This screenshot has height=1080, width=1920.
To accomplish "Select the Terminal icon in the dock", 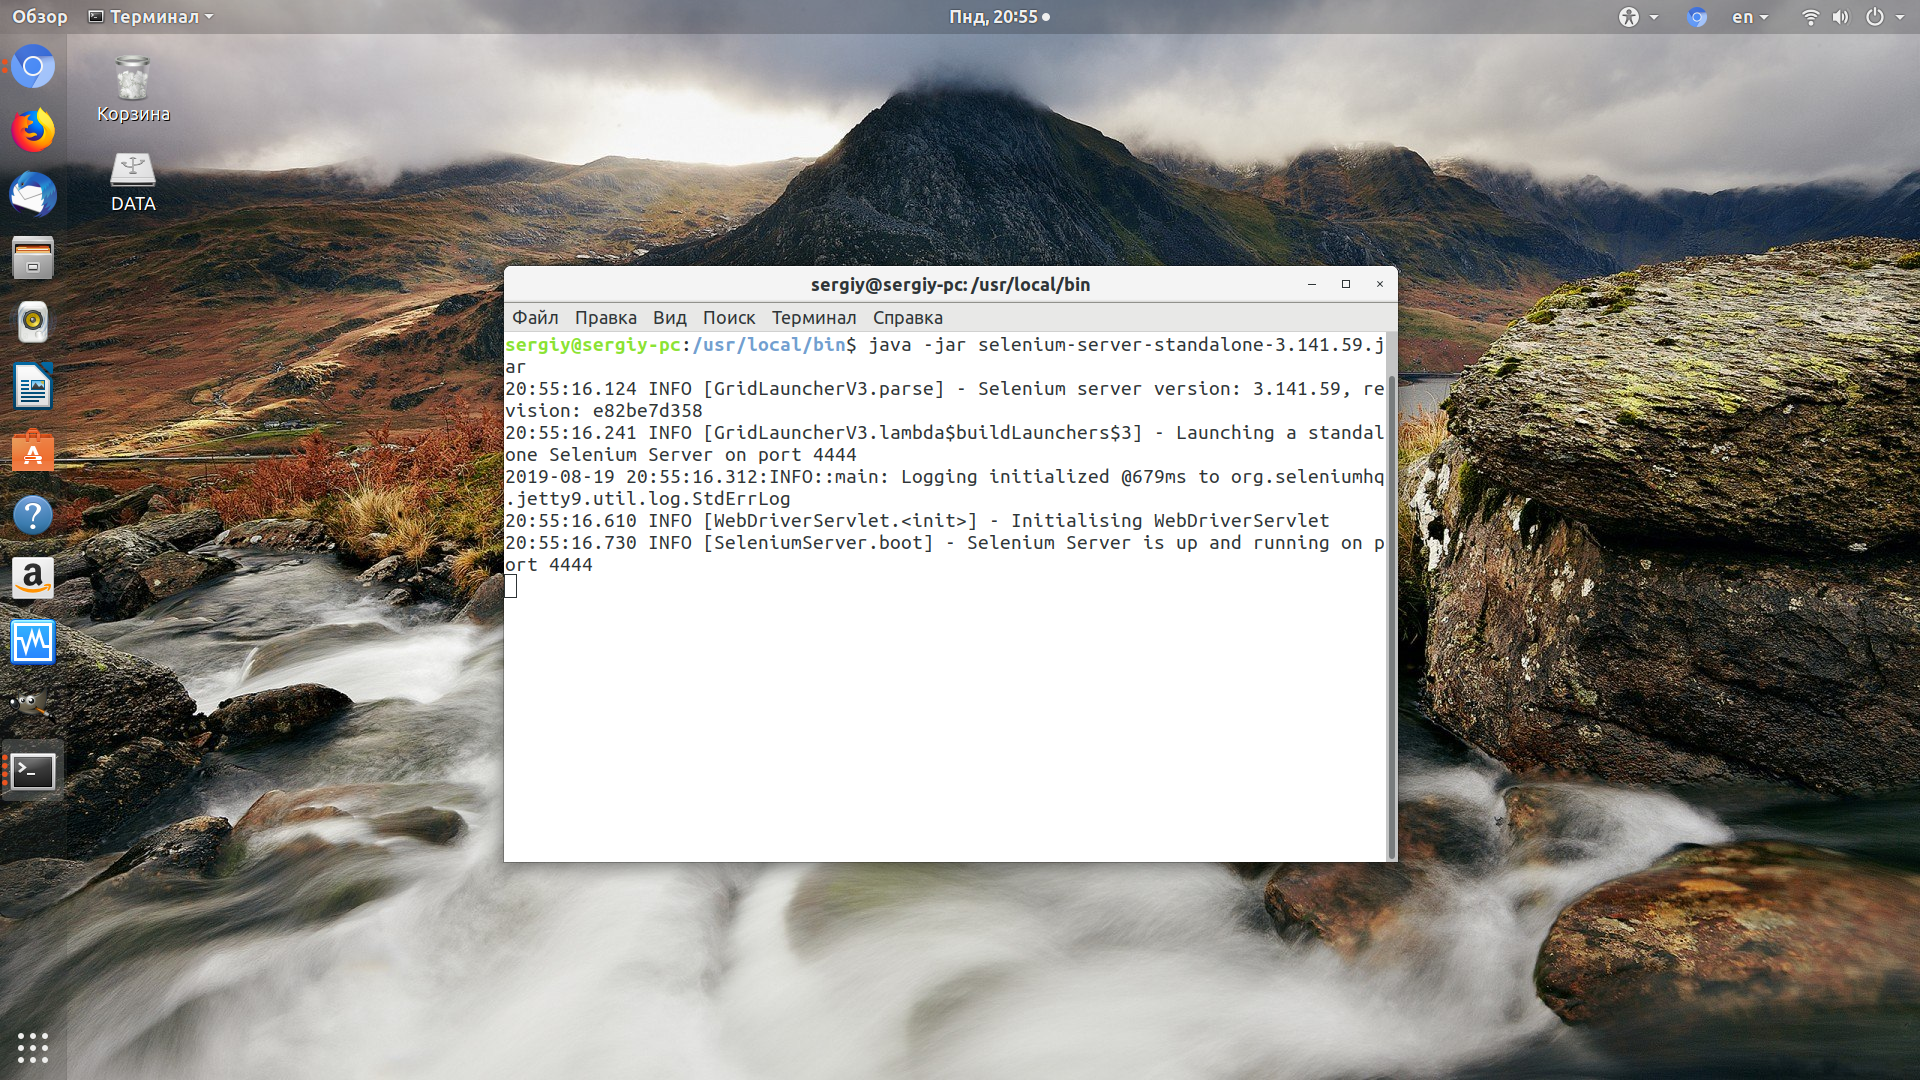I will 33,771.
